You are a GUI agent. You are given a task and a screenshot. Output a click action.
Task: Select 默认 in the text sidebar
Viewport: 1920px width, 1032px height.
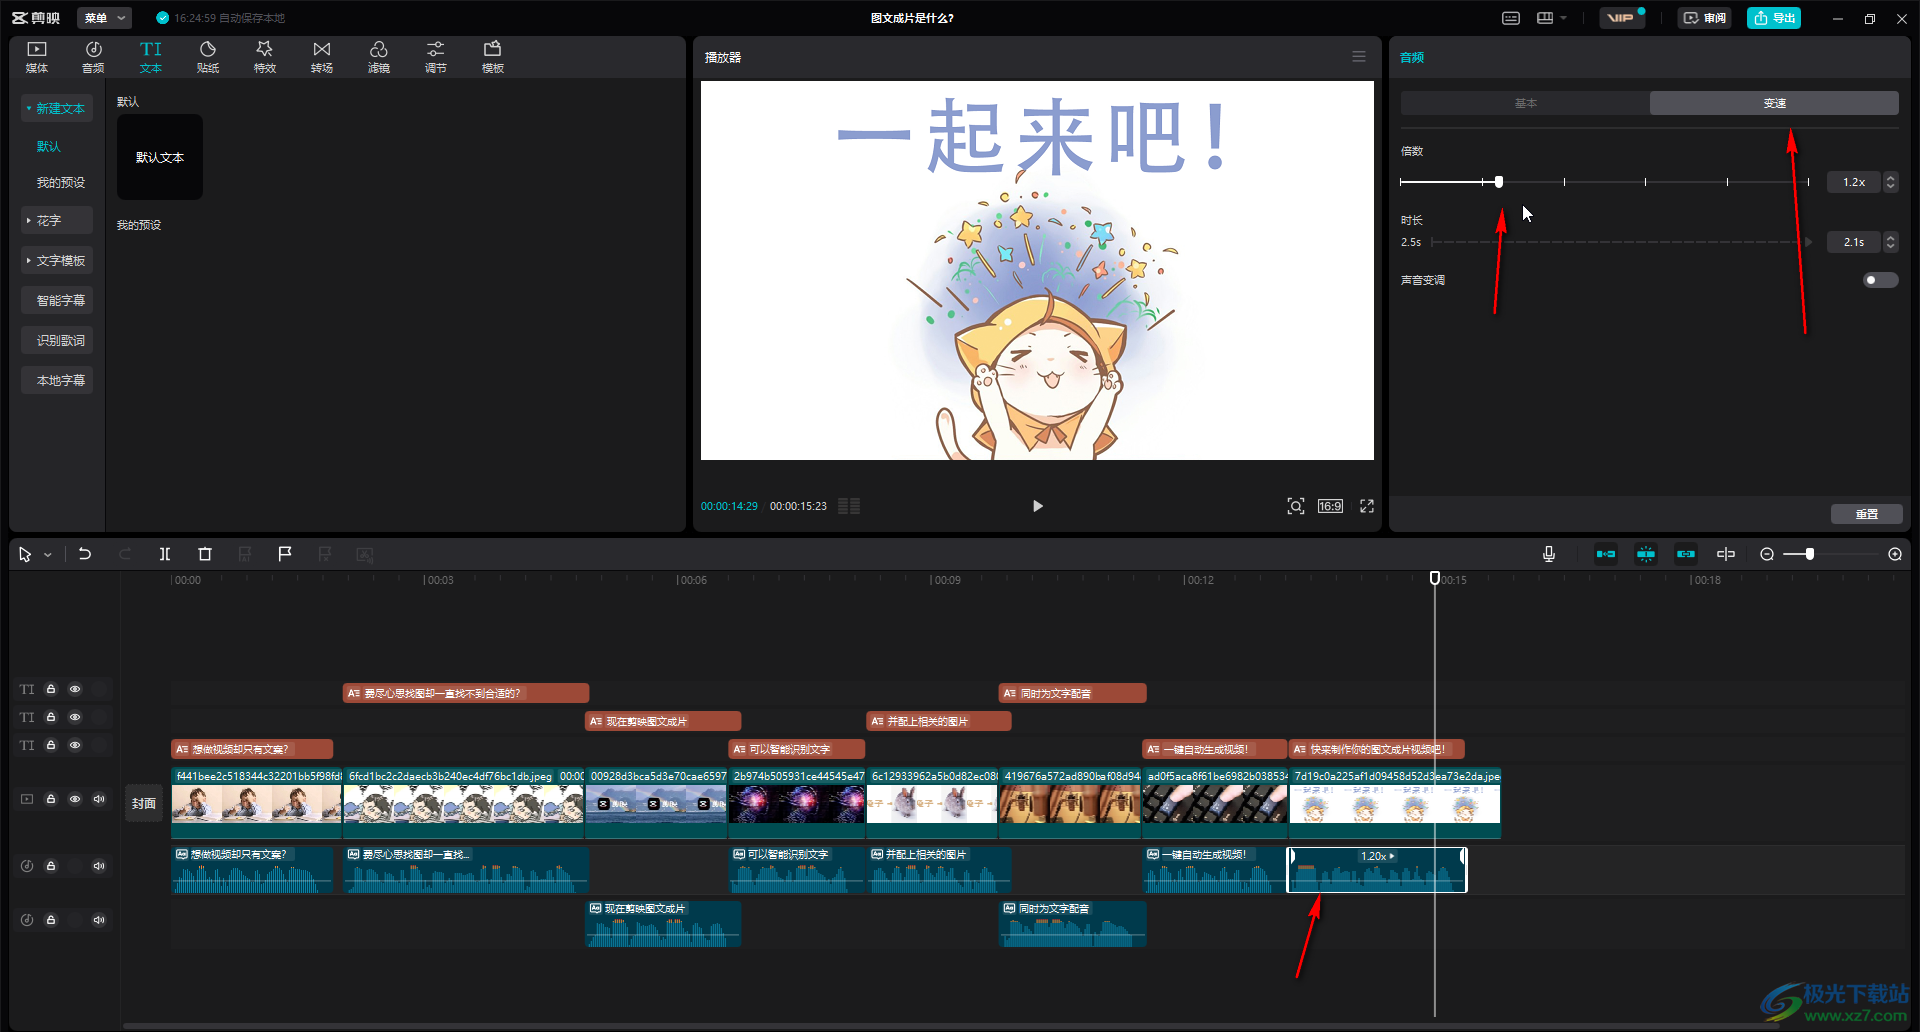click(49, 146)
